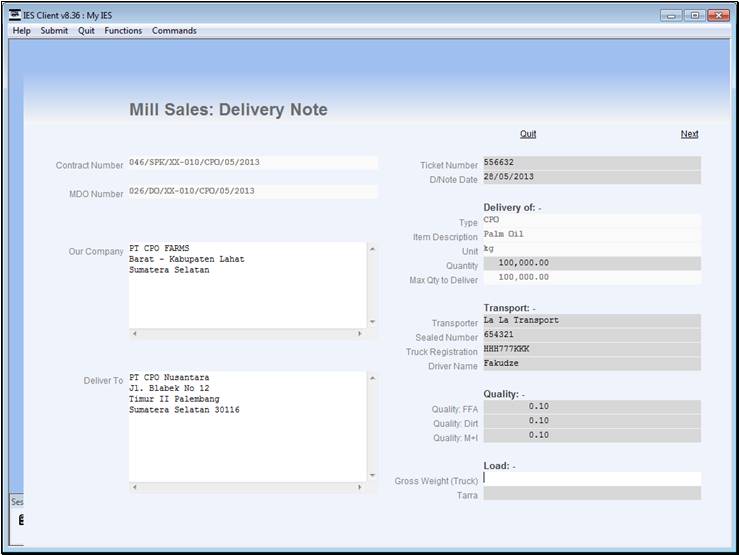Click the Quality: FFA field
The image size is (739, 555).
[592, 407]
